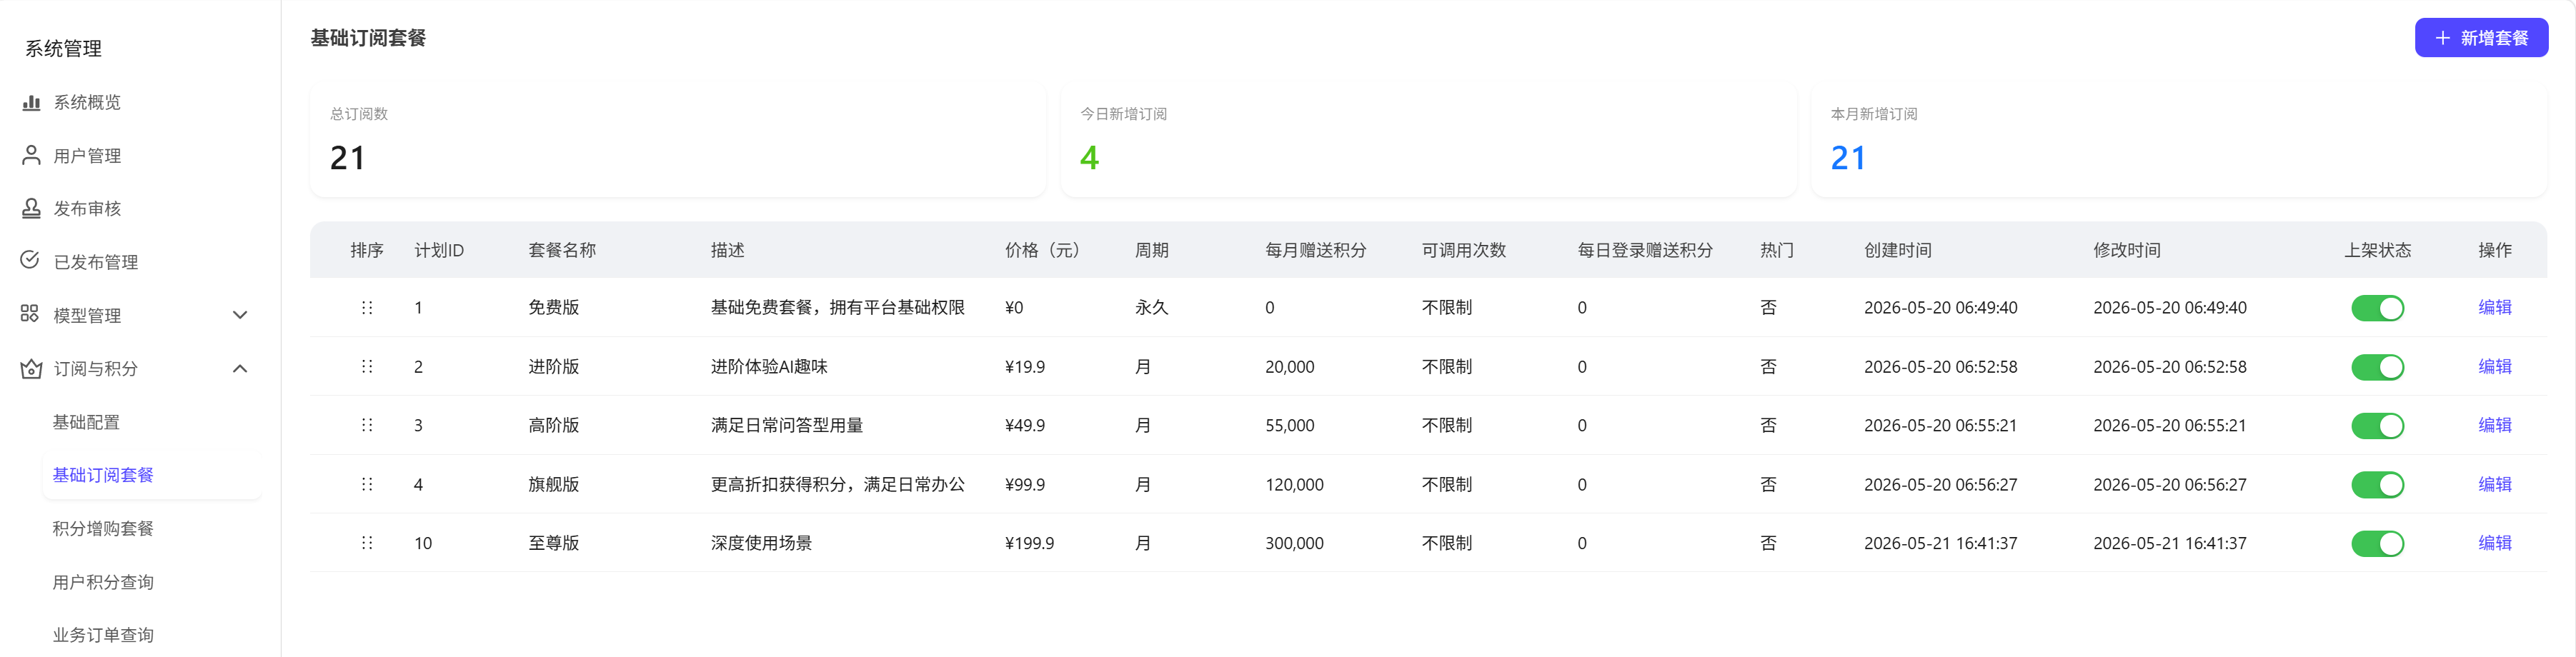Collapse the 订阅与积分 menu chevron
This screenshot has height=657, width=2576.
240,368
